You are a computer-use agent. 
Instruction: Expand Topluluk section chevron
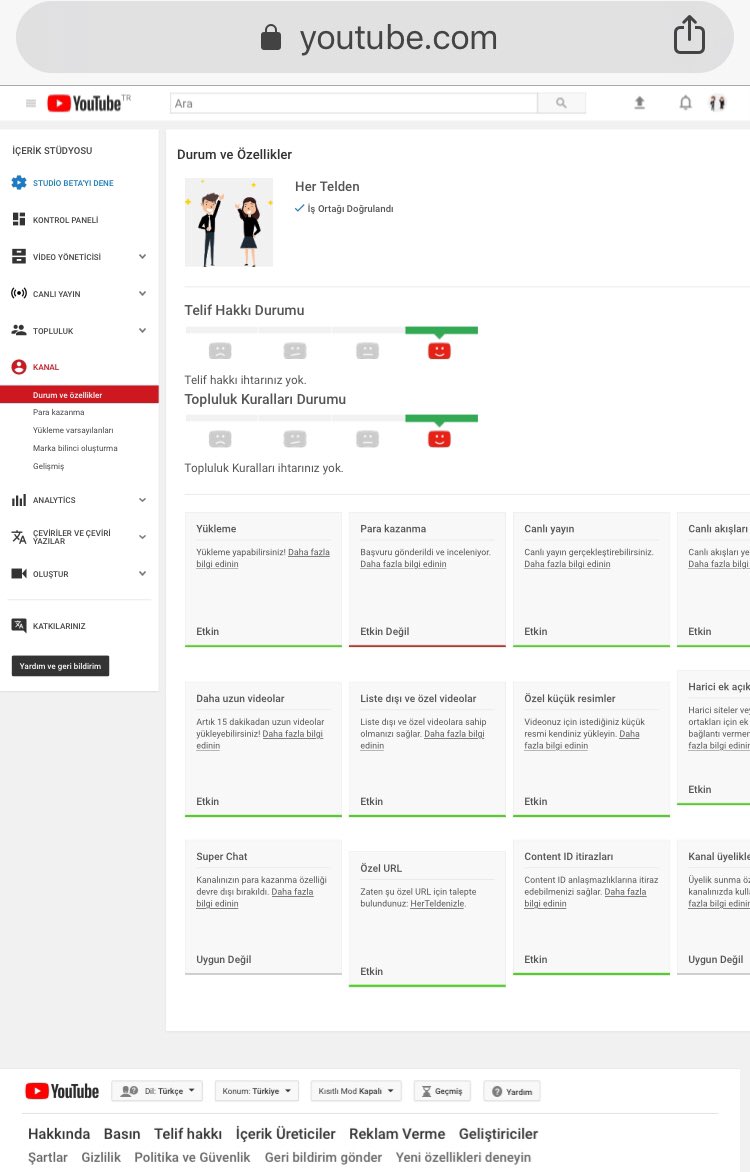pyautogui.click(x=142, y=330)
